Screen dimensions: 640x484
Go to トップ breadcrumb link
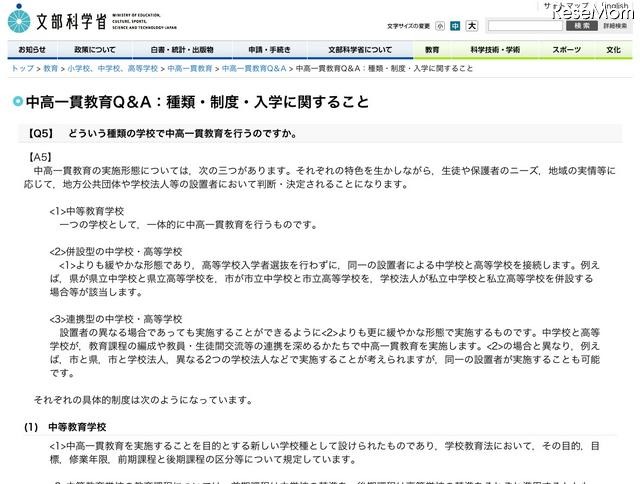point(22,69)
